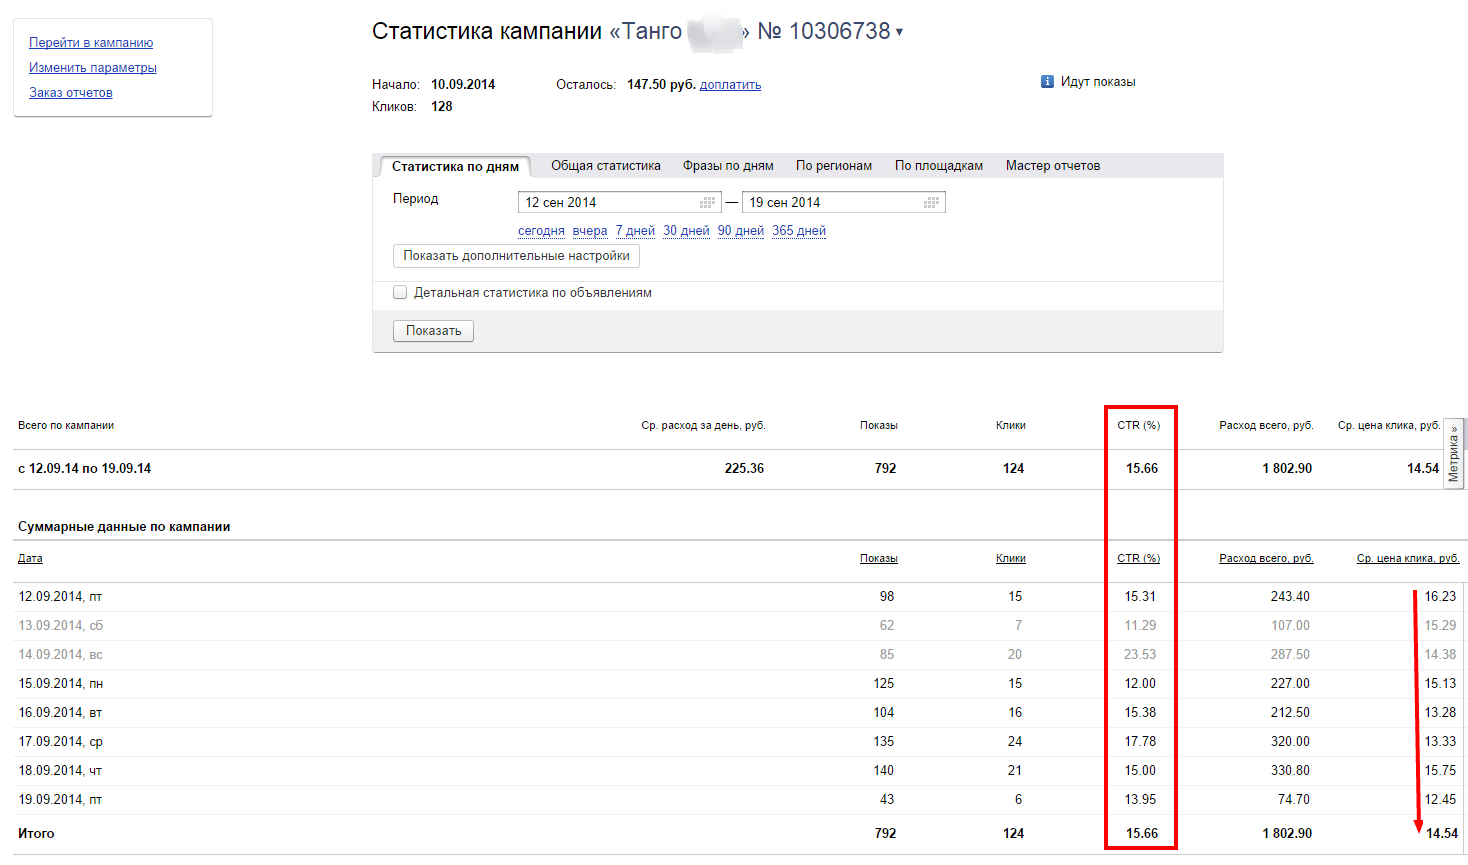The height and width of the screenshot is (865, 1468).
Task: Click the доплатить link
Action: click(730, 85)
